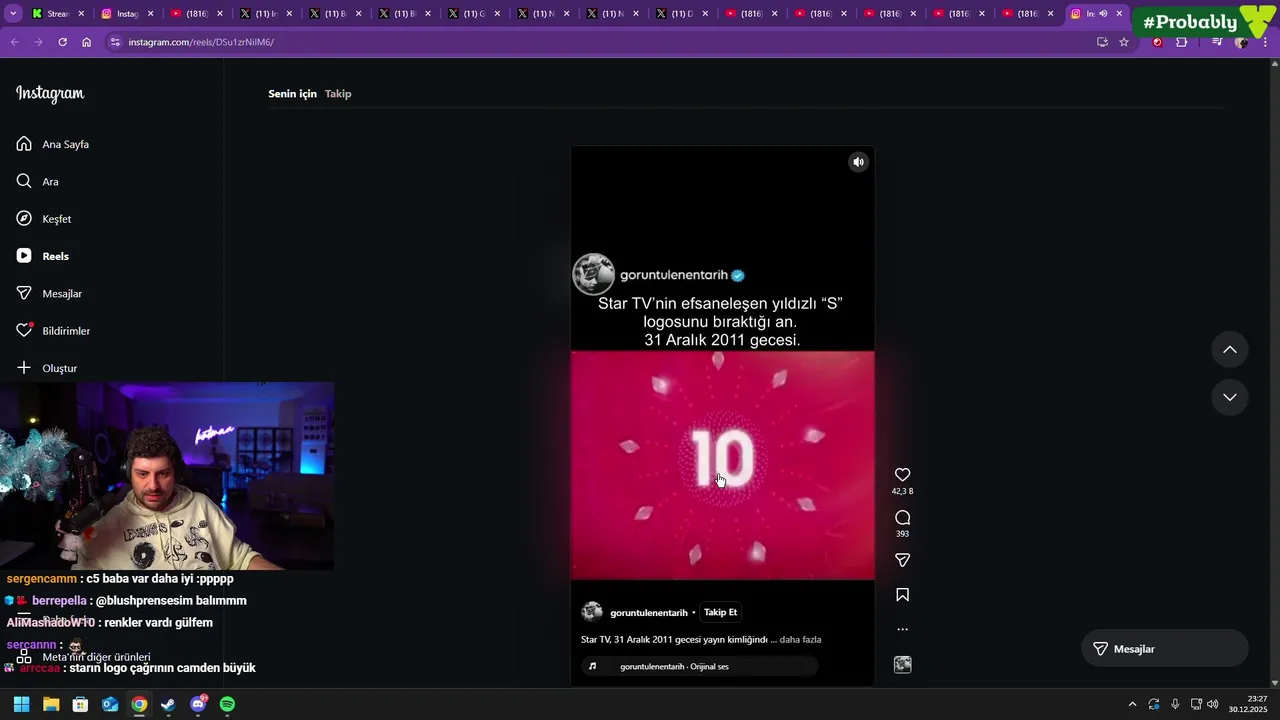Click the 'Keşfet' label in the sidebar

[57, 219]
